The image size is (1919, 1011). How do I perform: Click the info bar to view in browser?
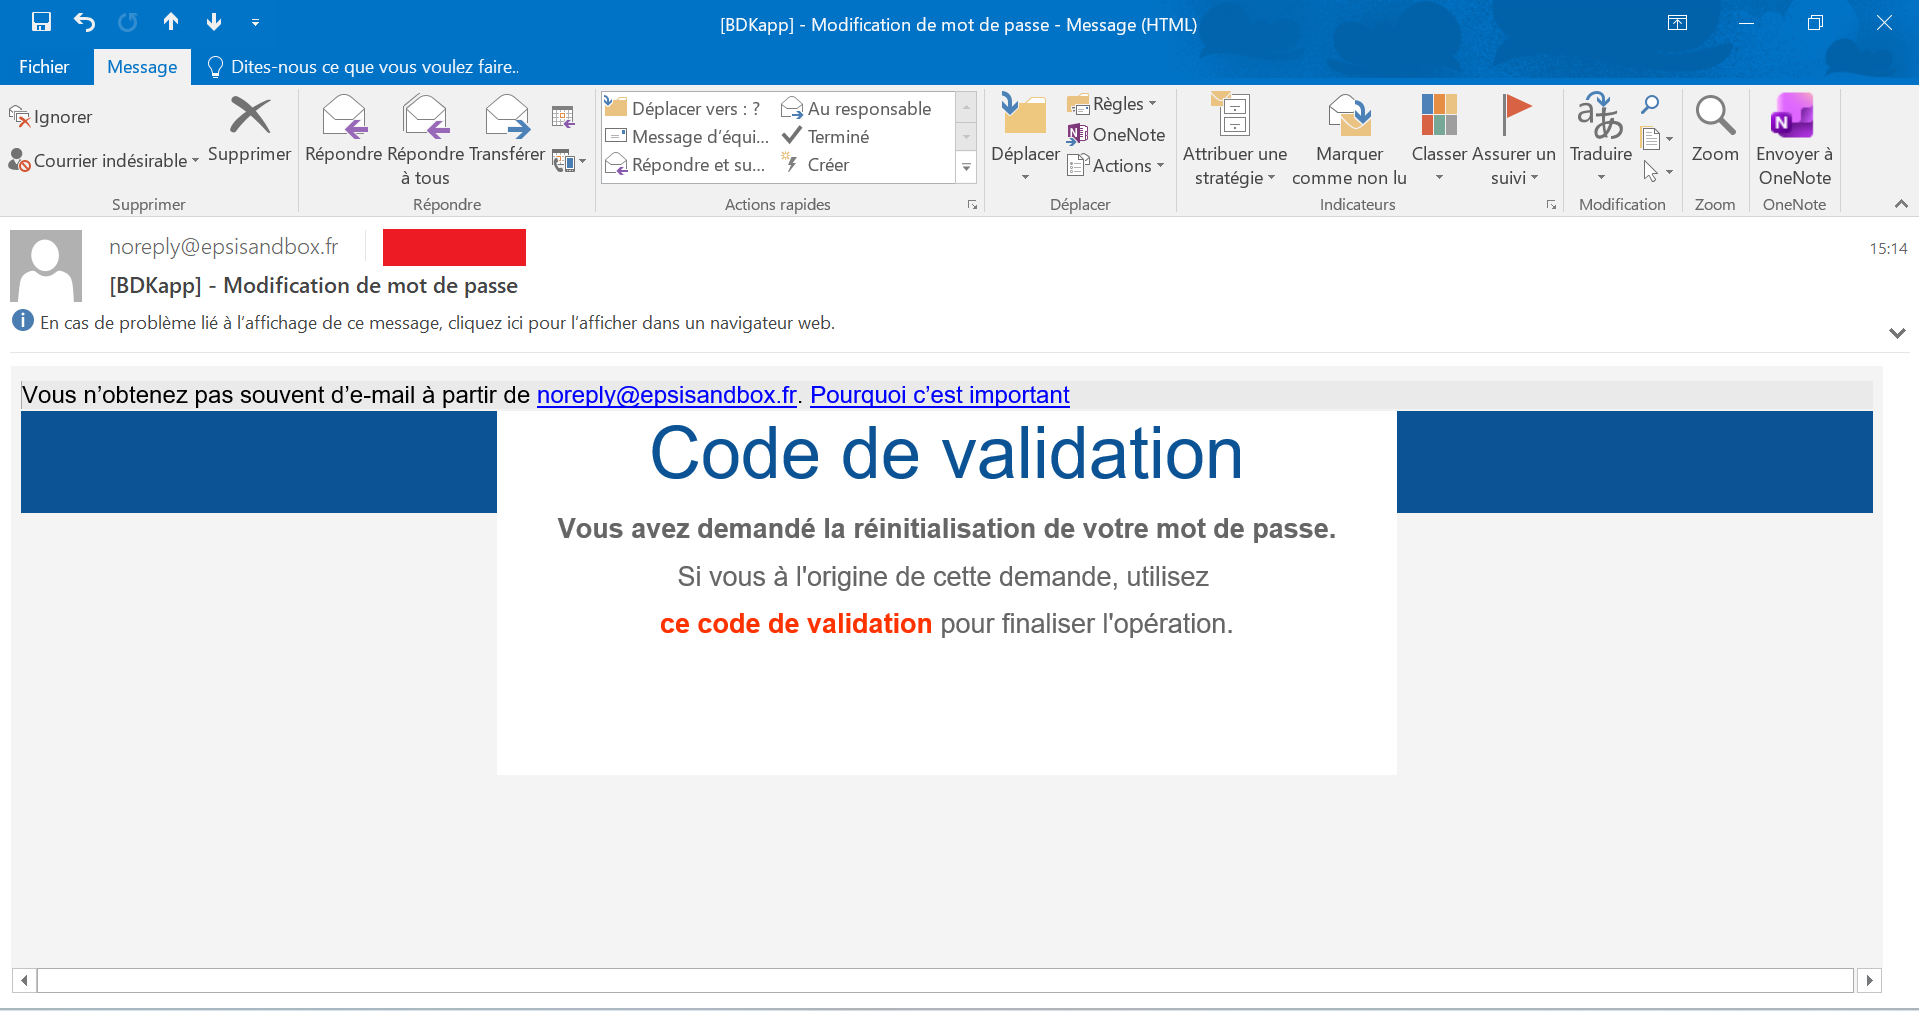(x=437, y=322)
